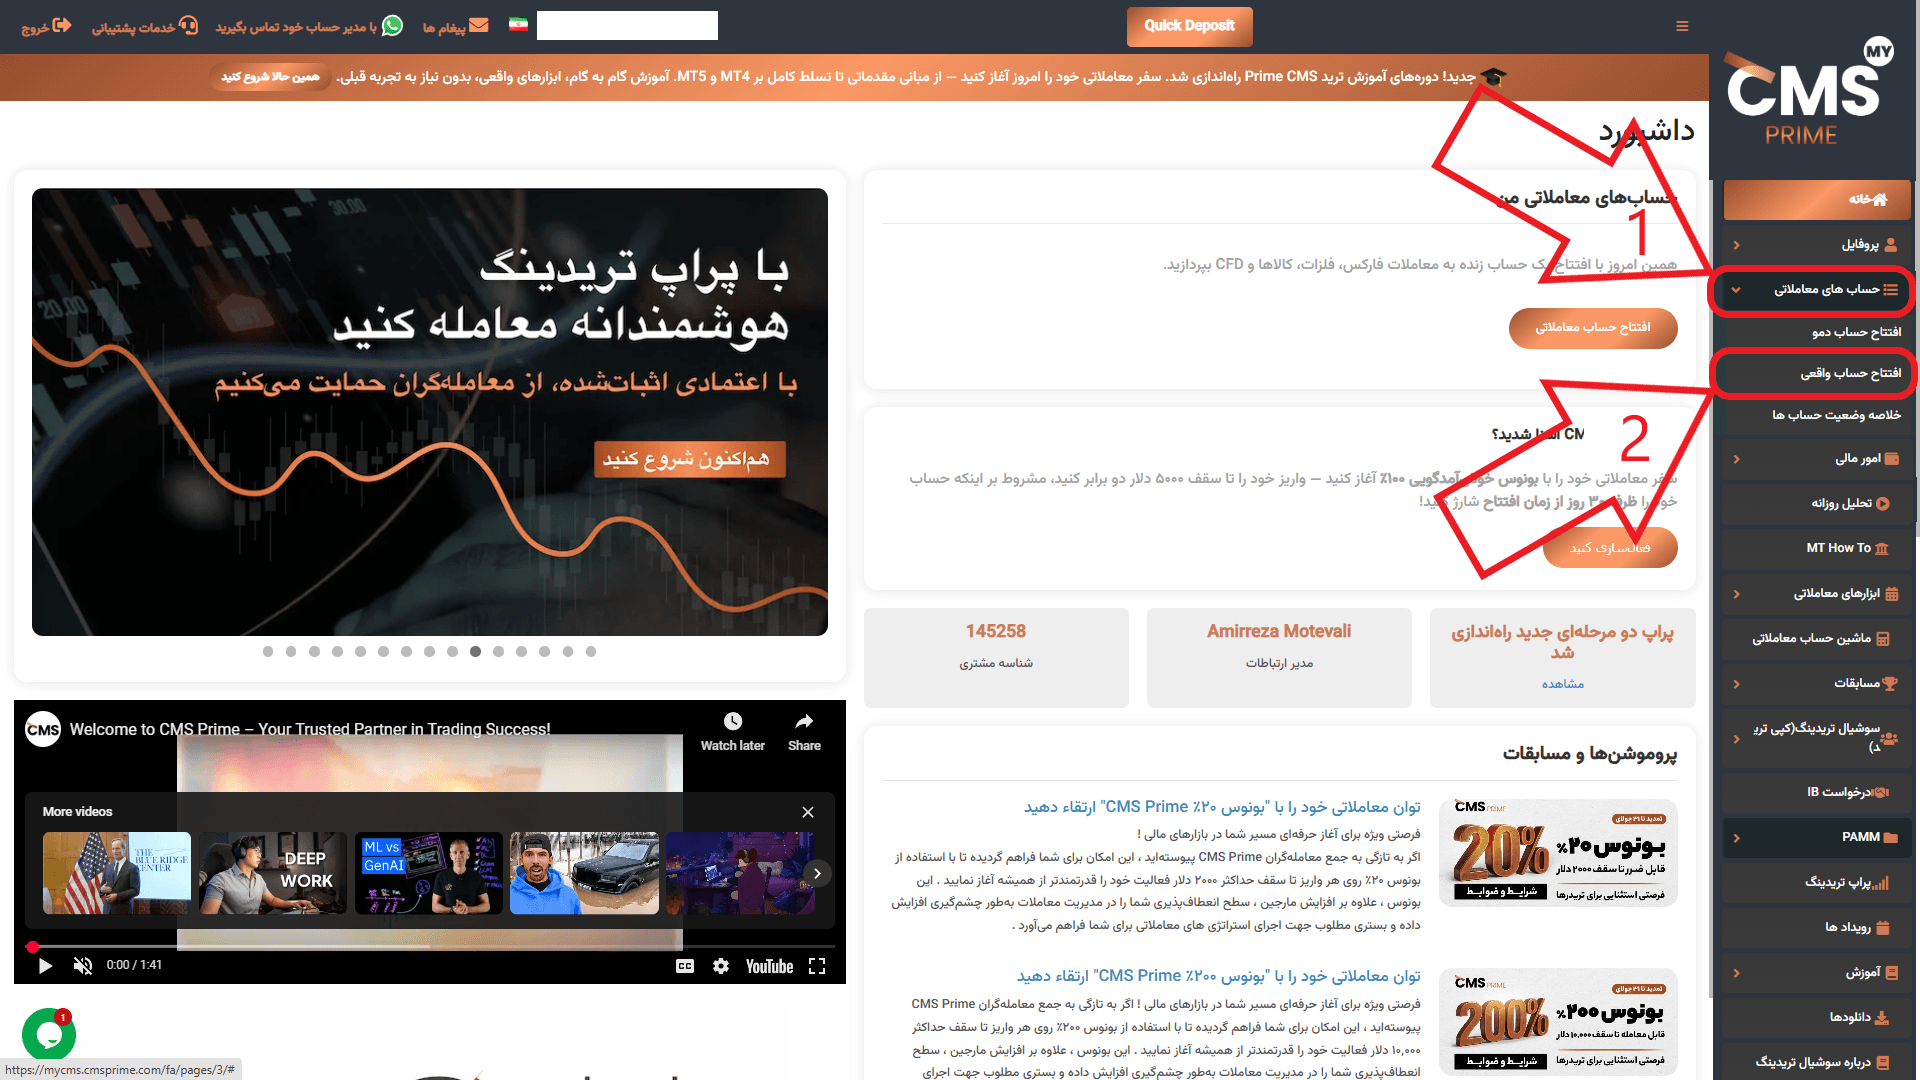Click the video progress bar
This screenshot has width=1920, height=1080.
[430, 946]
